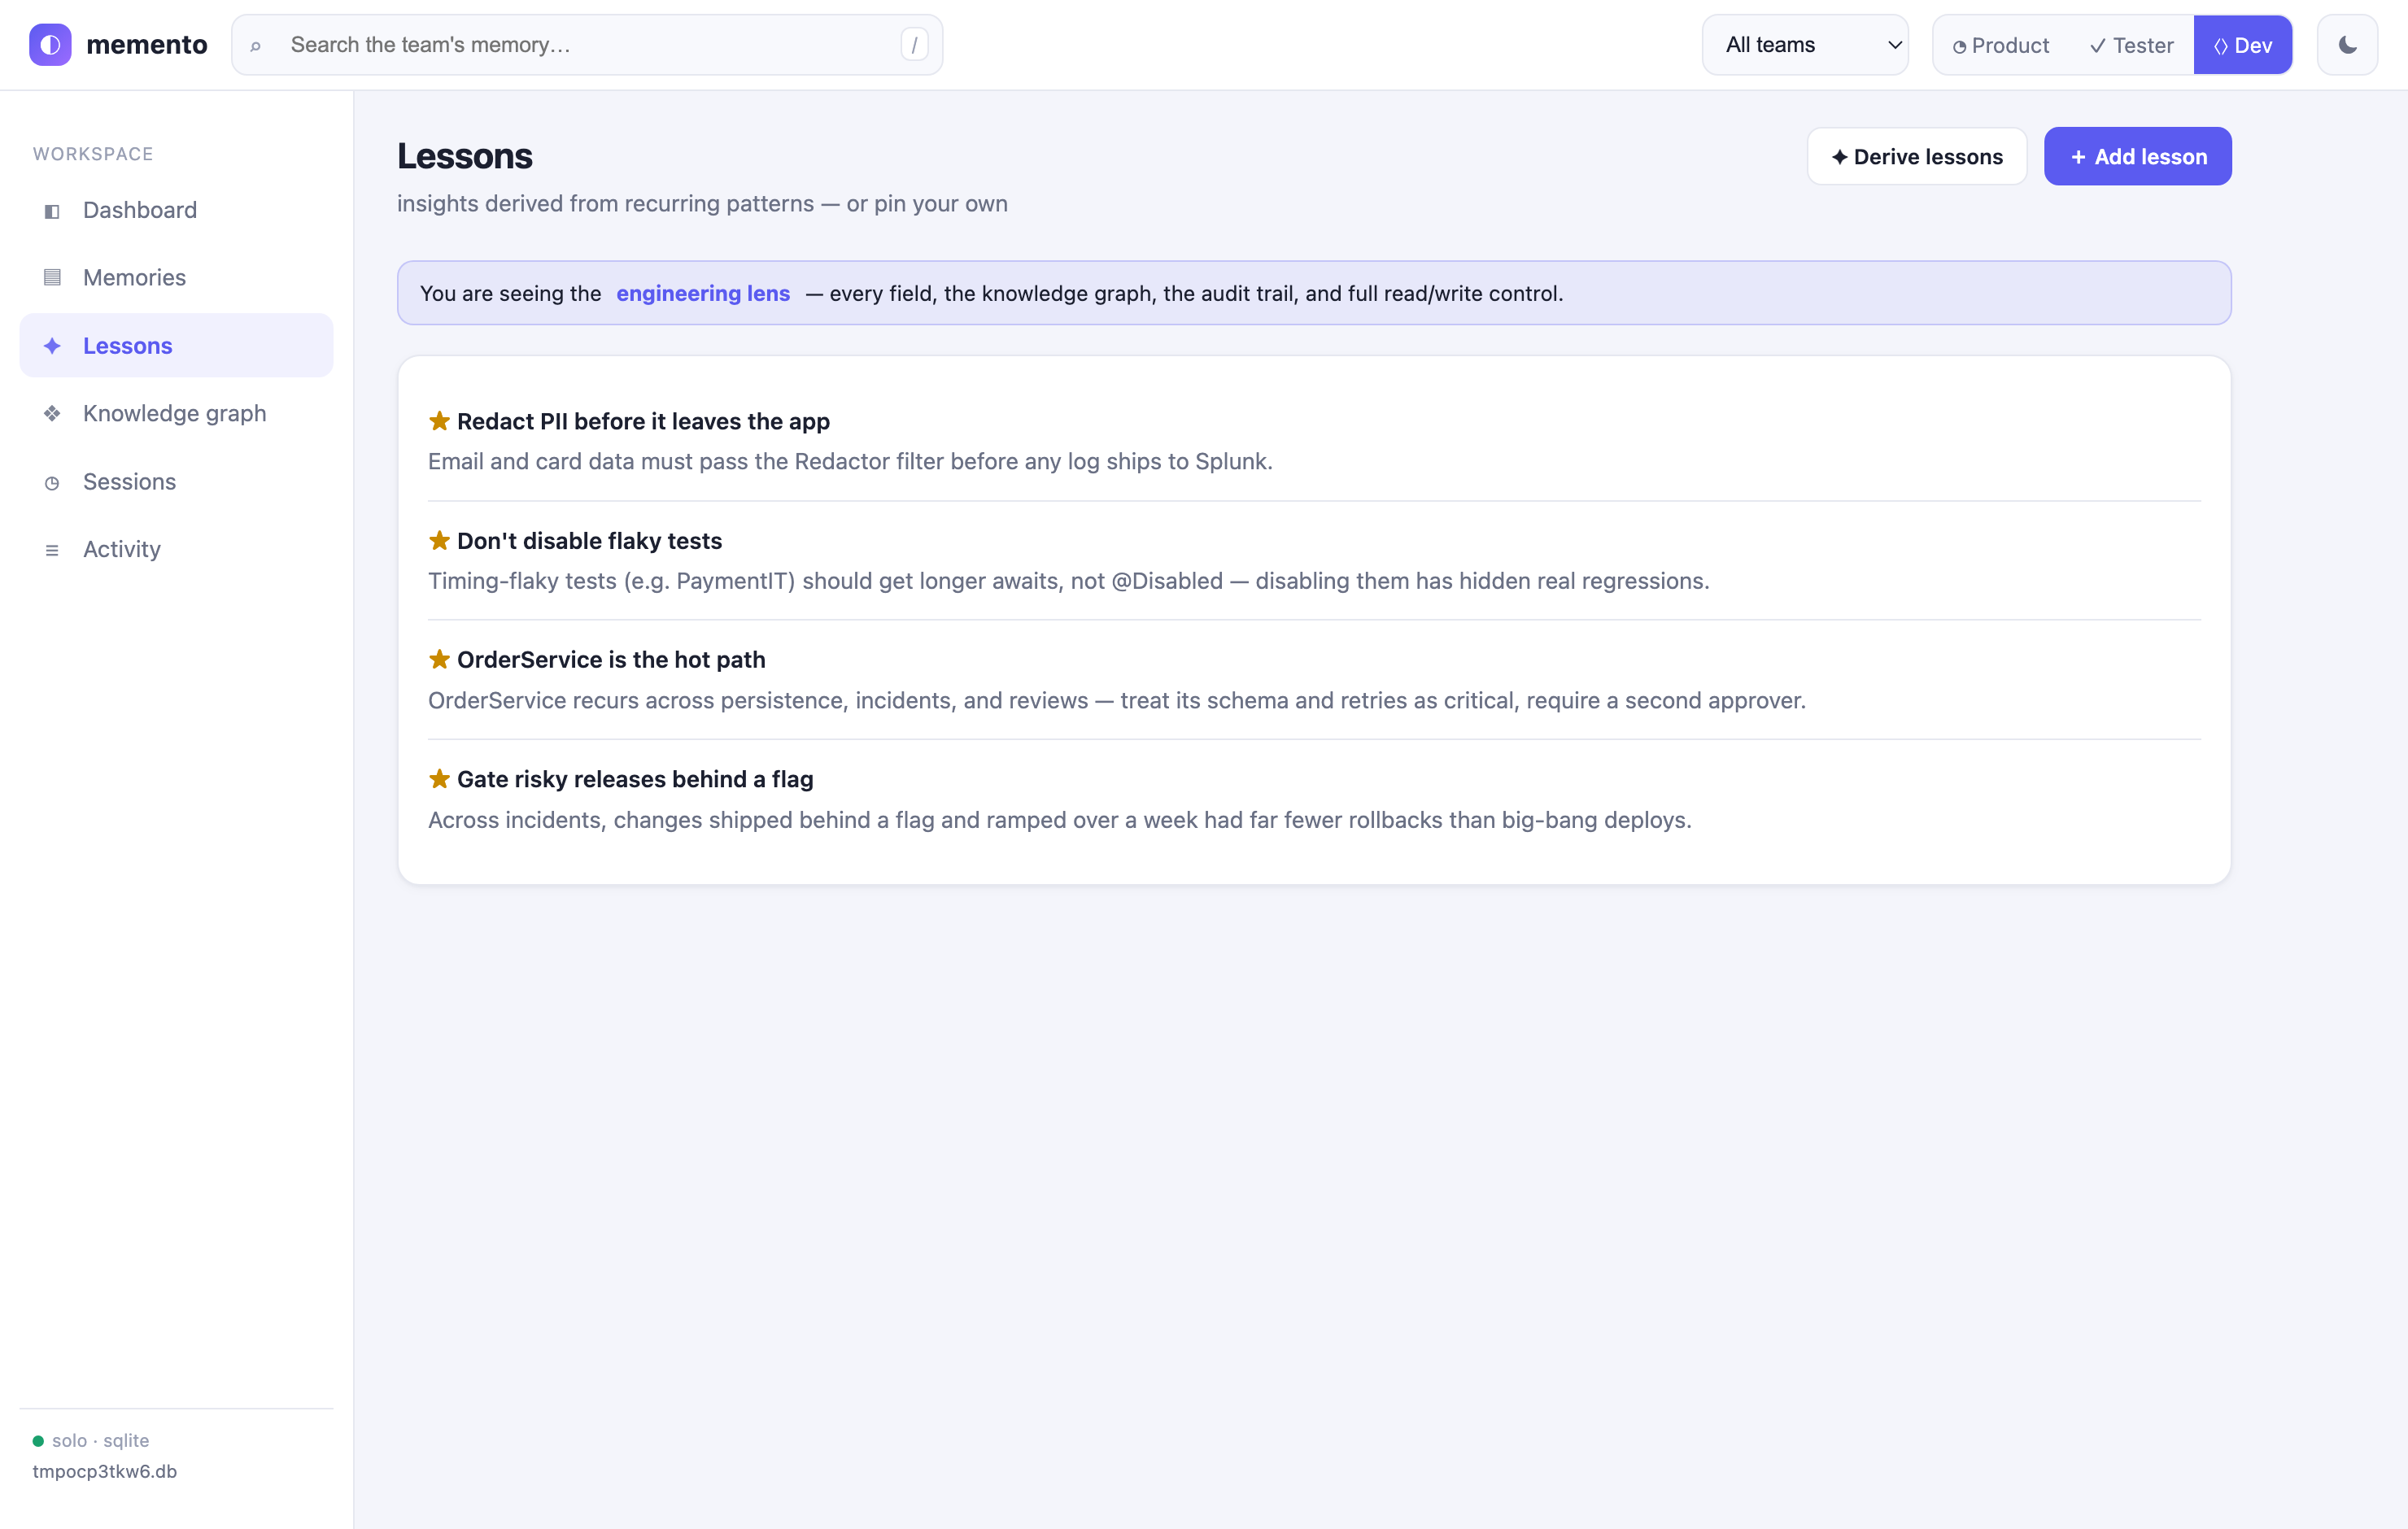Toggle dark mode with the moon icon
This screenshot has width=2408, height=1529.
click(x=2347, y=45)
